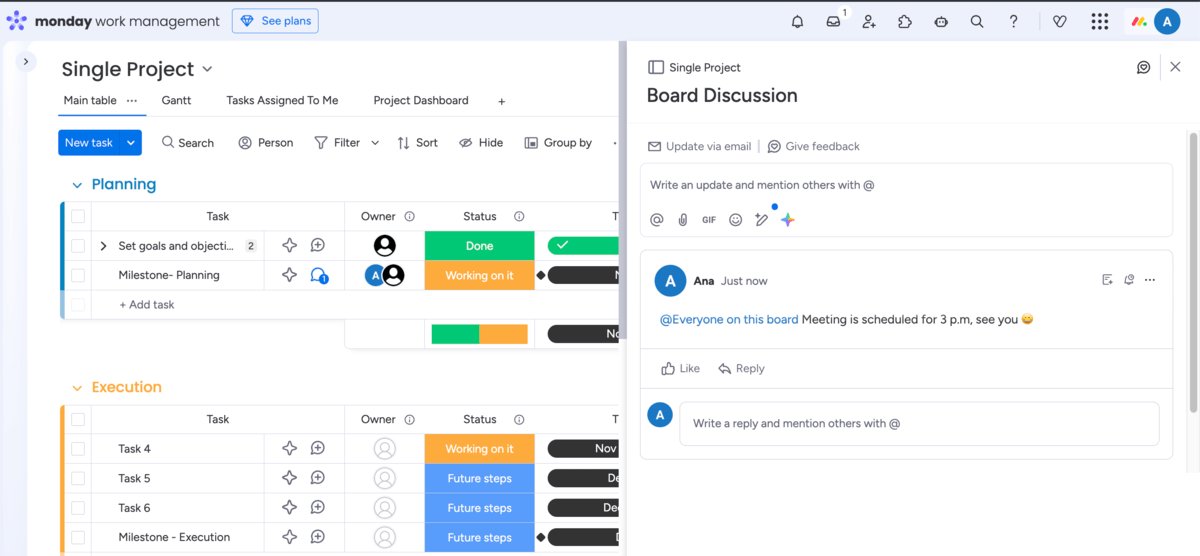Tick the Milestone - Execution checkbox
This screenshot has width=1200, height=556.
point(78,537)
